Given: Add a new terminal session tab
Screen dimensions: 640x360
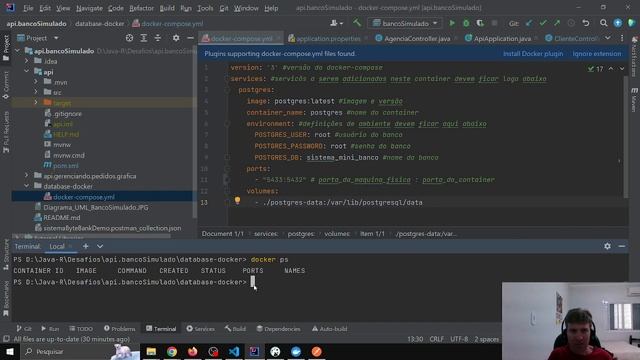Looking at the screenshot, I should pos(86,246).
